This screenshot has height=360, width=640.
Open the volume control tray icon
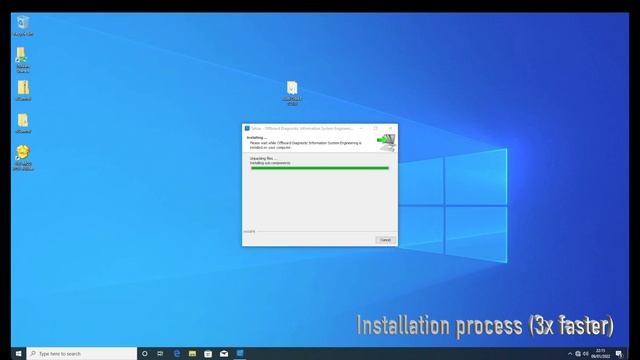pyautogui.click(x=586, y=354)
